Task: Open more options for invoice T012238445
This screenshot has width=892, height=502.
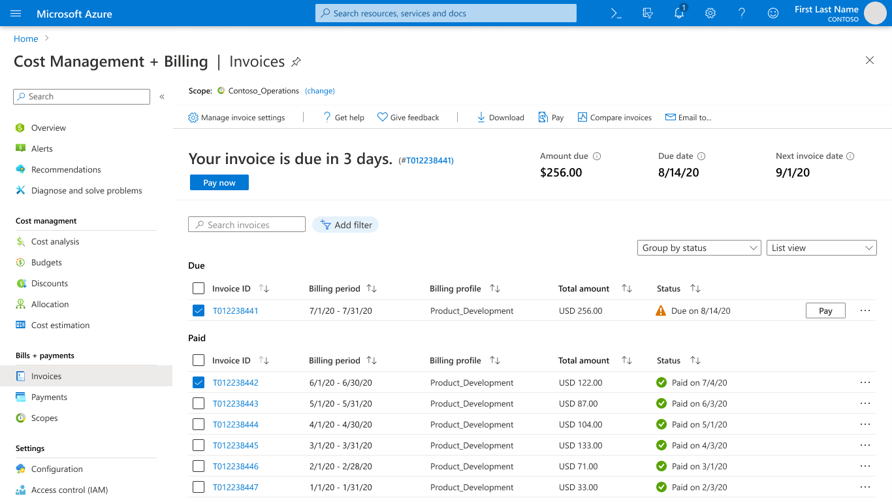Action: click(x=865, y=445)
